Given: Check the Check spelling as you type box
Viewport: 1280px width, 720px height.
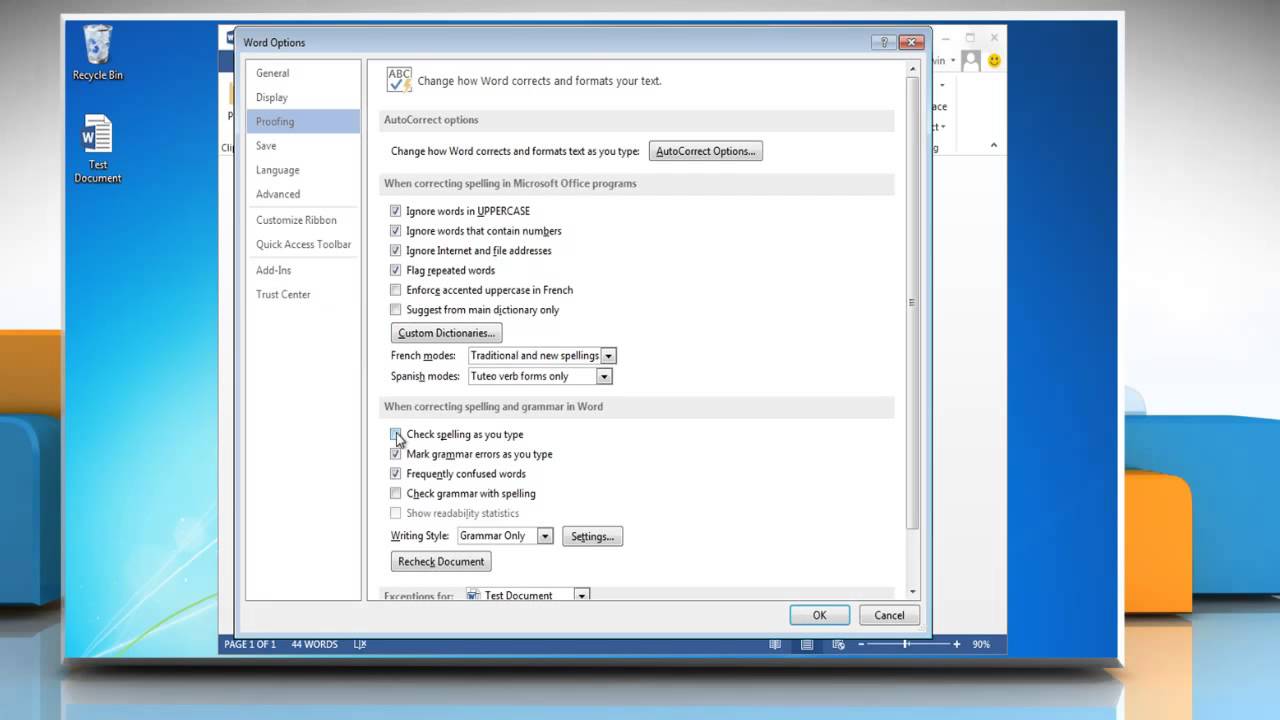Looking at the screenshot, I should [396, 434].
